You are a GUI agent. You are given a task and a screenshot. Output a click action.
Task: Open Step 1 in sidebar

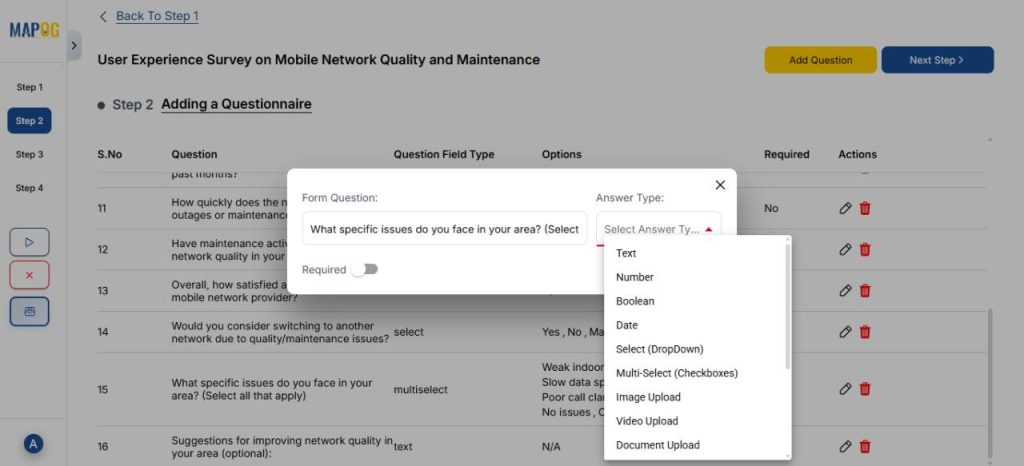pos(29,87)
